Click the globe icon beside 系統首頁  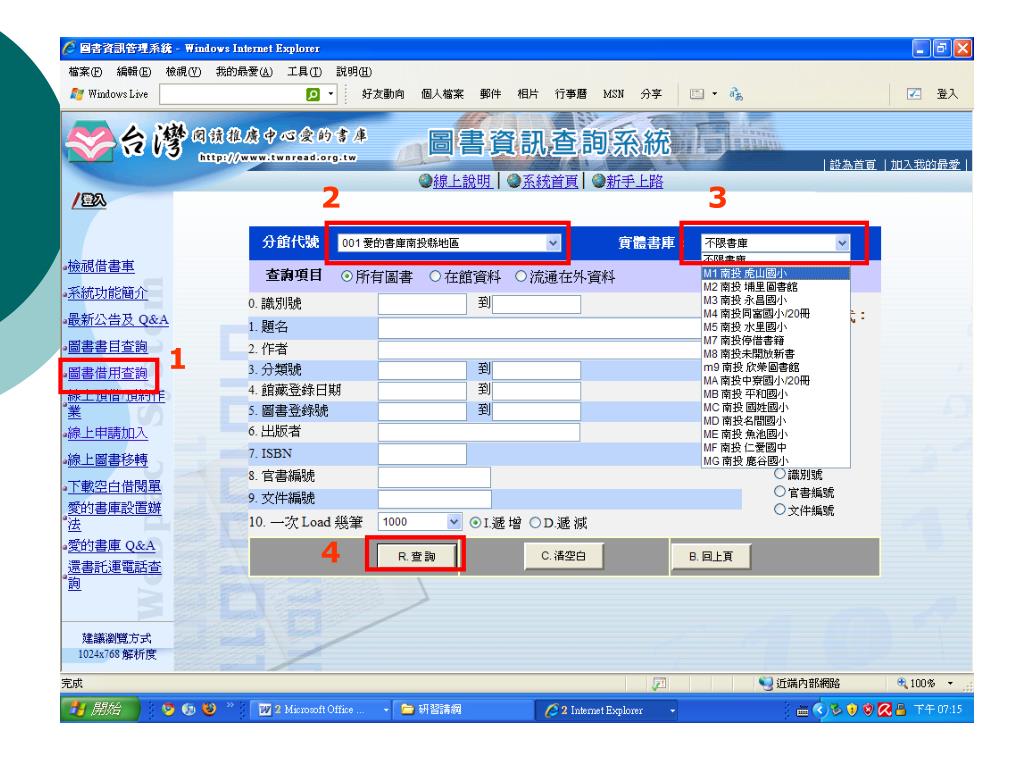514,181
